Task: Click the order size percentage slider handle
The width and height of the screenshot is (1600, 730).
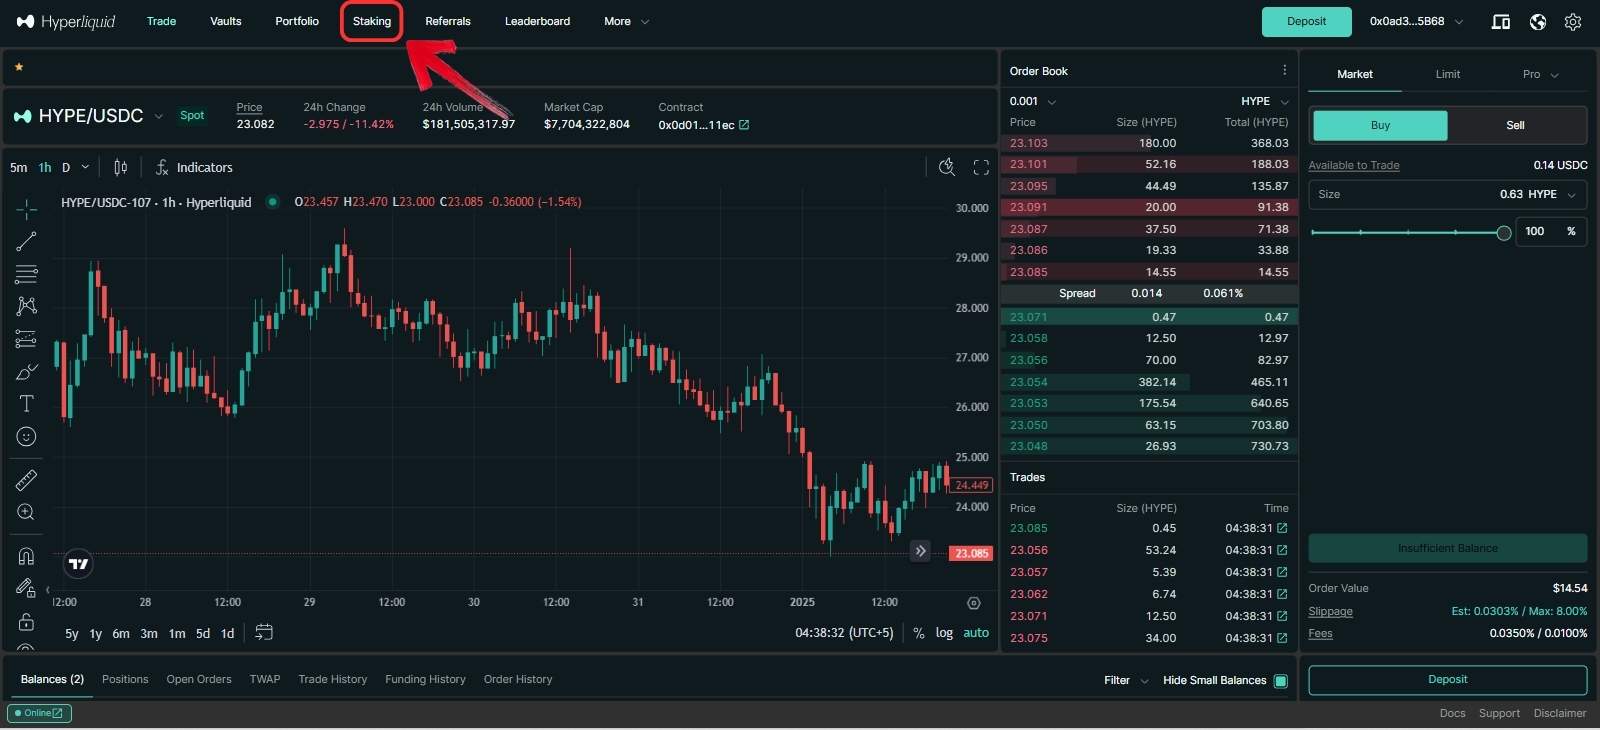Action: (1503, 232)
